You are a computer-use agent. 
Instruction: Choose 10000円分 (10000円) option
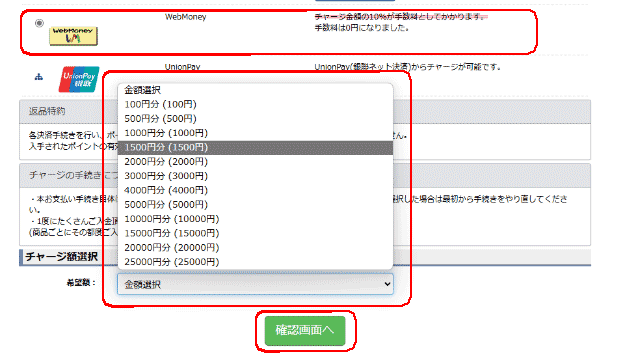coord(255,219)
